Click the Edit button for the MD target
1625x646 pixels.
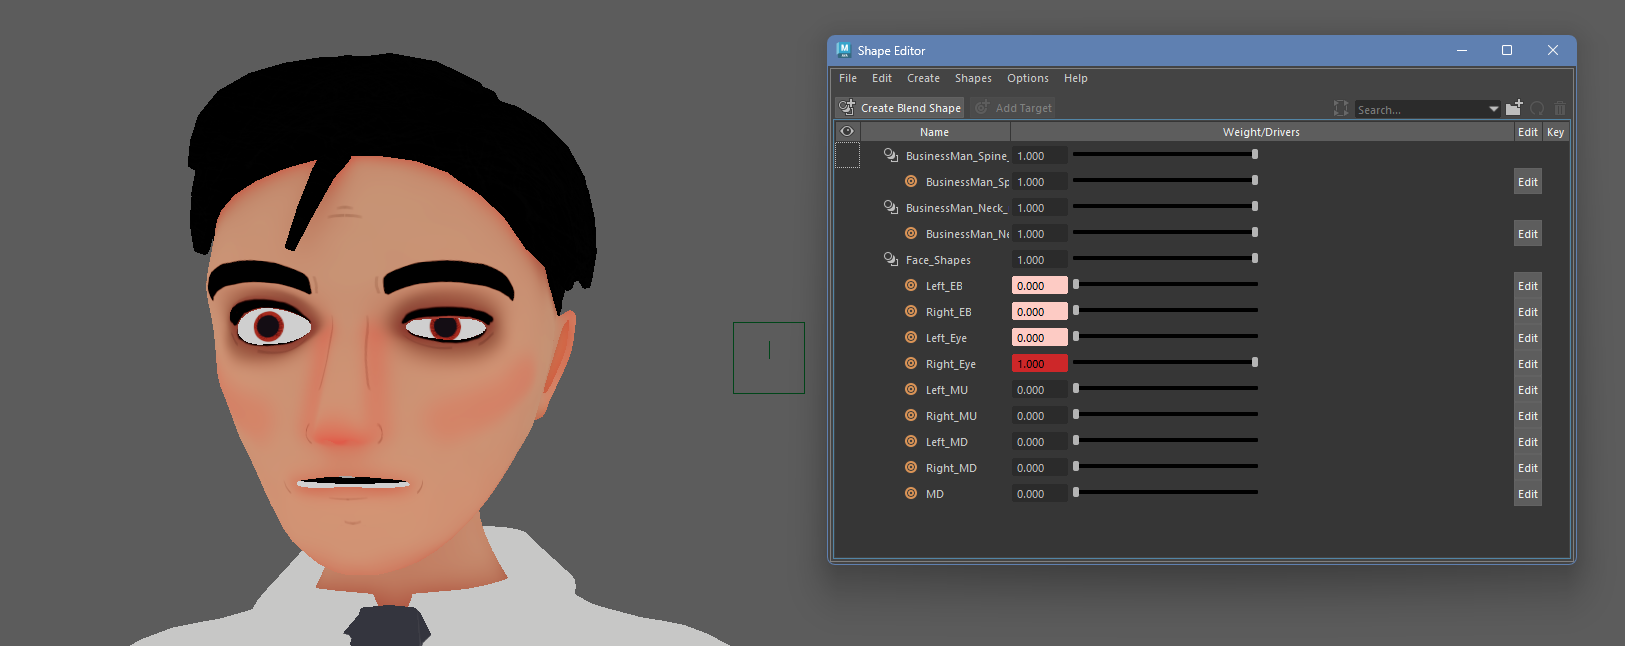(x=1527, y=494)
